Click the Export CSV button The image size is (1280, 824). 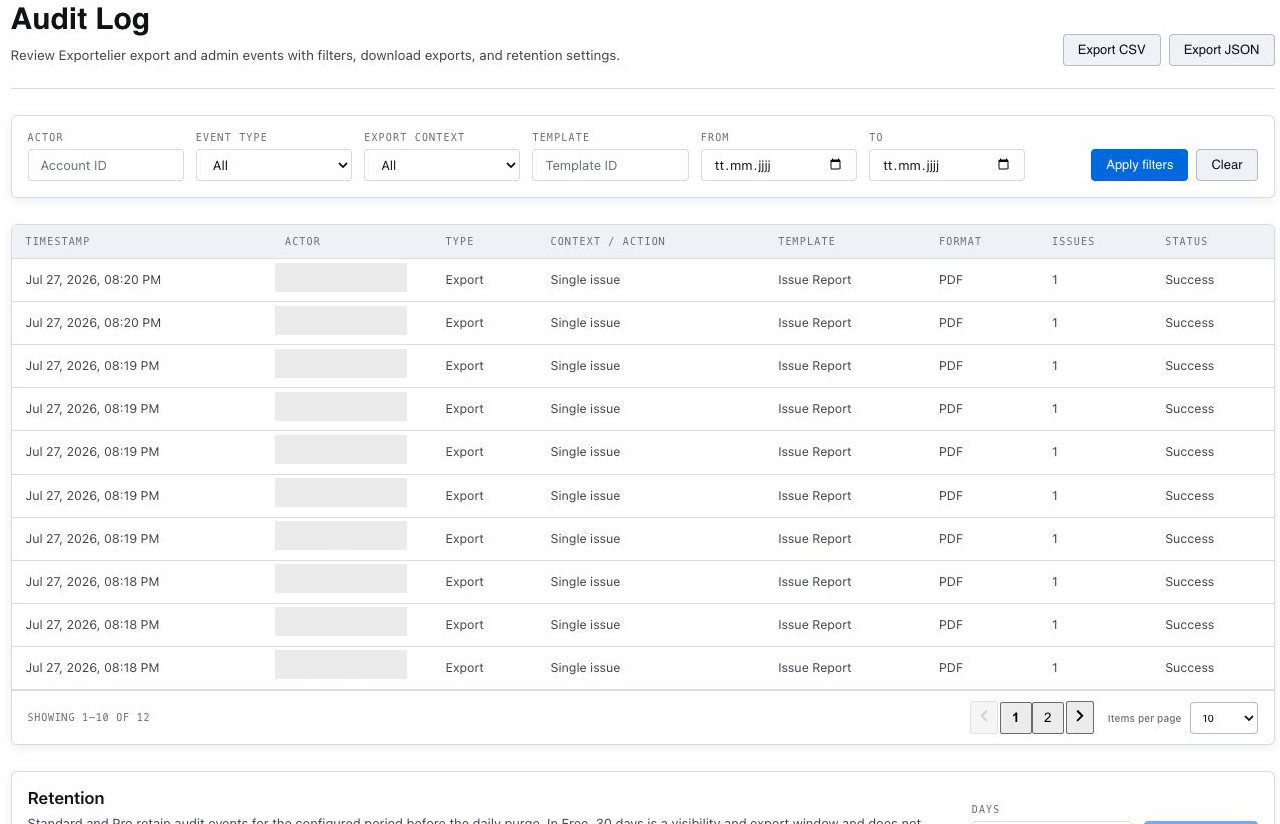tap(1111, 50)
